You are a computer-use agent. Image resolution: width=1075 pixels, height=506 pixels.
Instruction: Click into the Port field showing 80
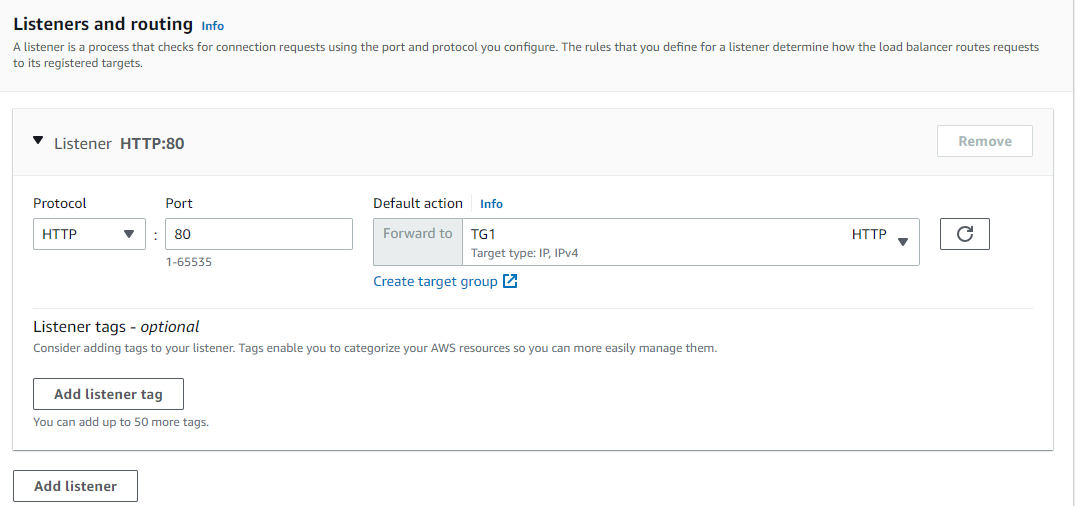coord(258,234)
